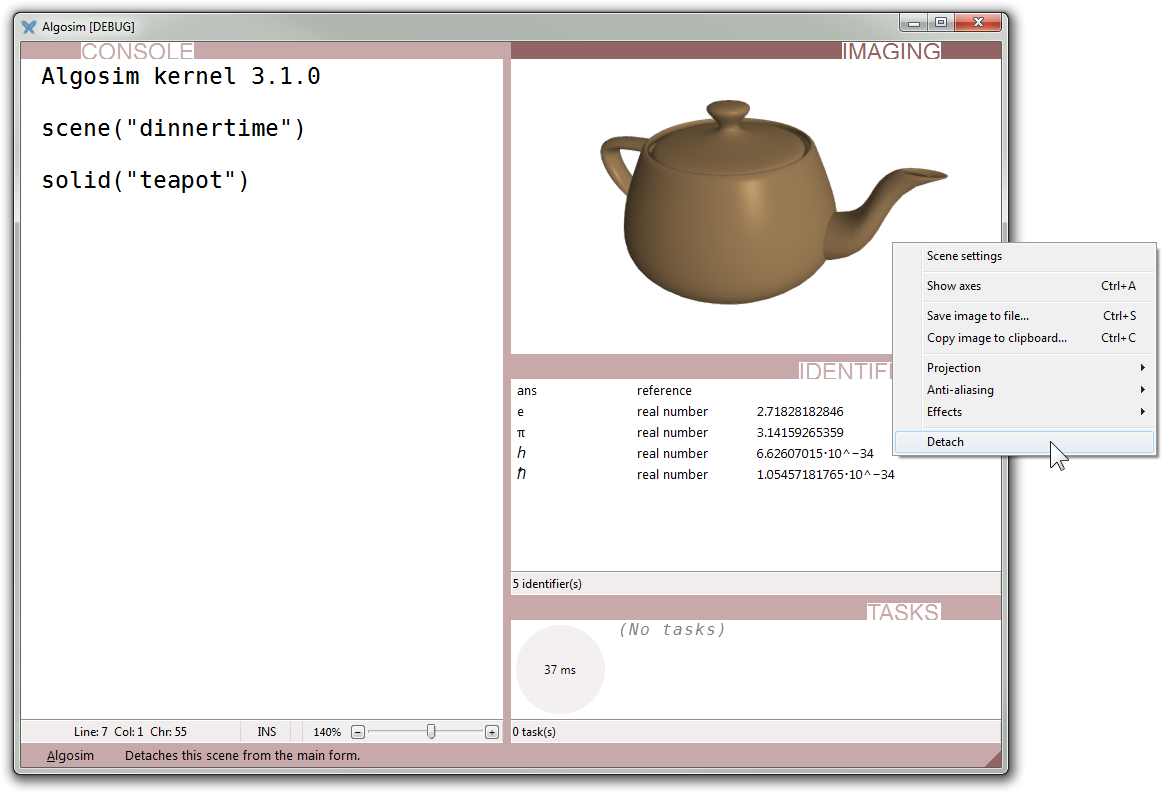1162x794 pixels.
Task: Click the Algosim butterfly icon in title bar
Action: 29,26
